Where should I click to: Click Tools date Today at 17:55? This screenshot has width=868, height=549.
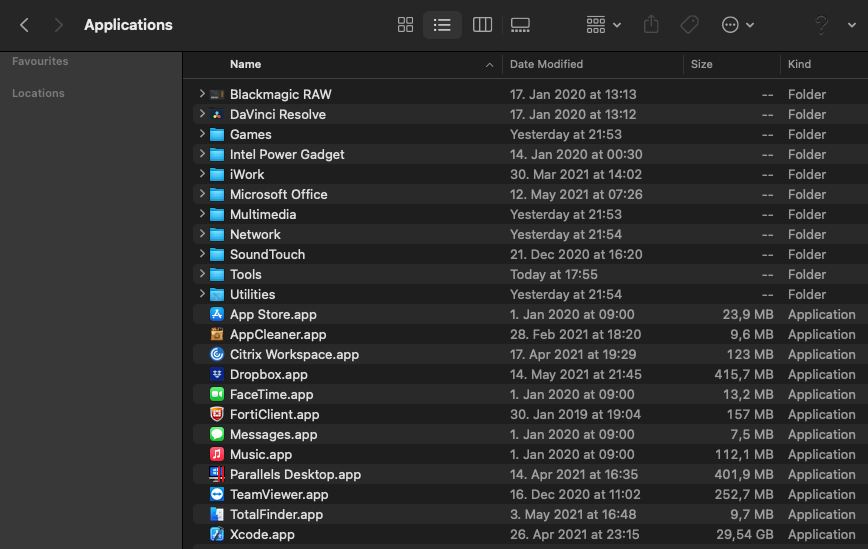[x=554, y=274]
